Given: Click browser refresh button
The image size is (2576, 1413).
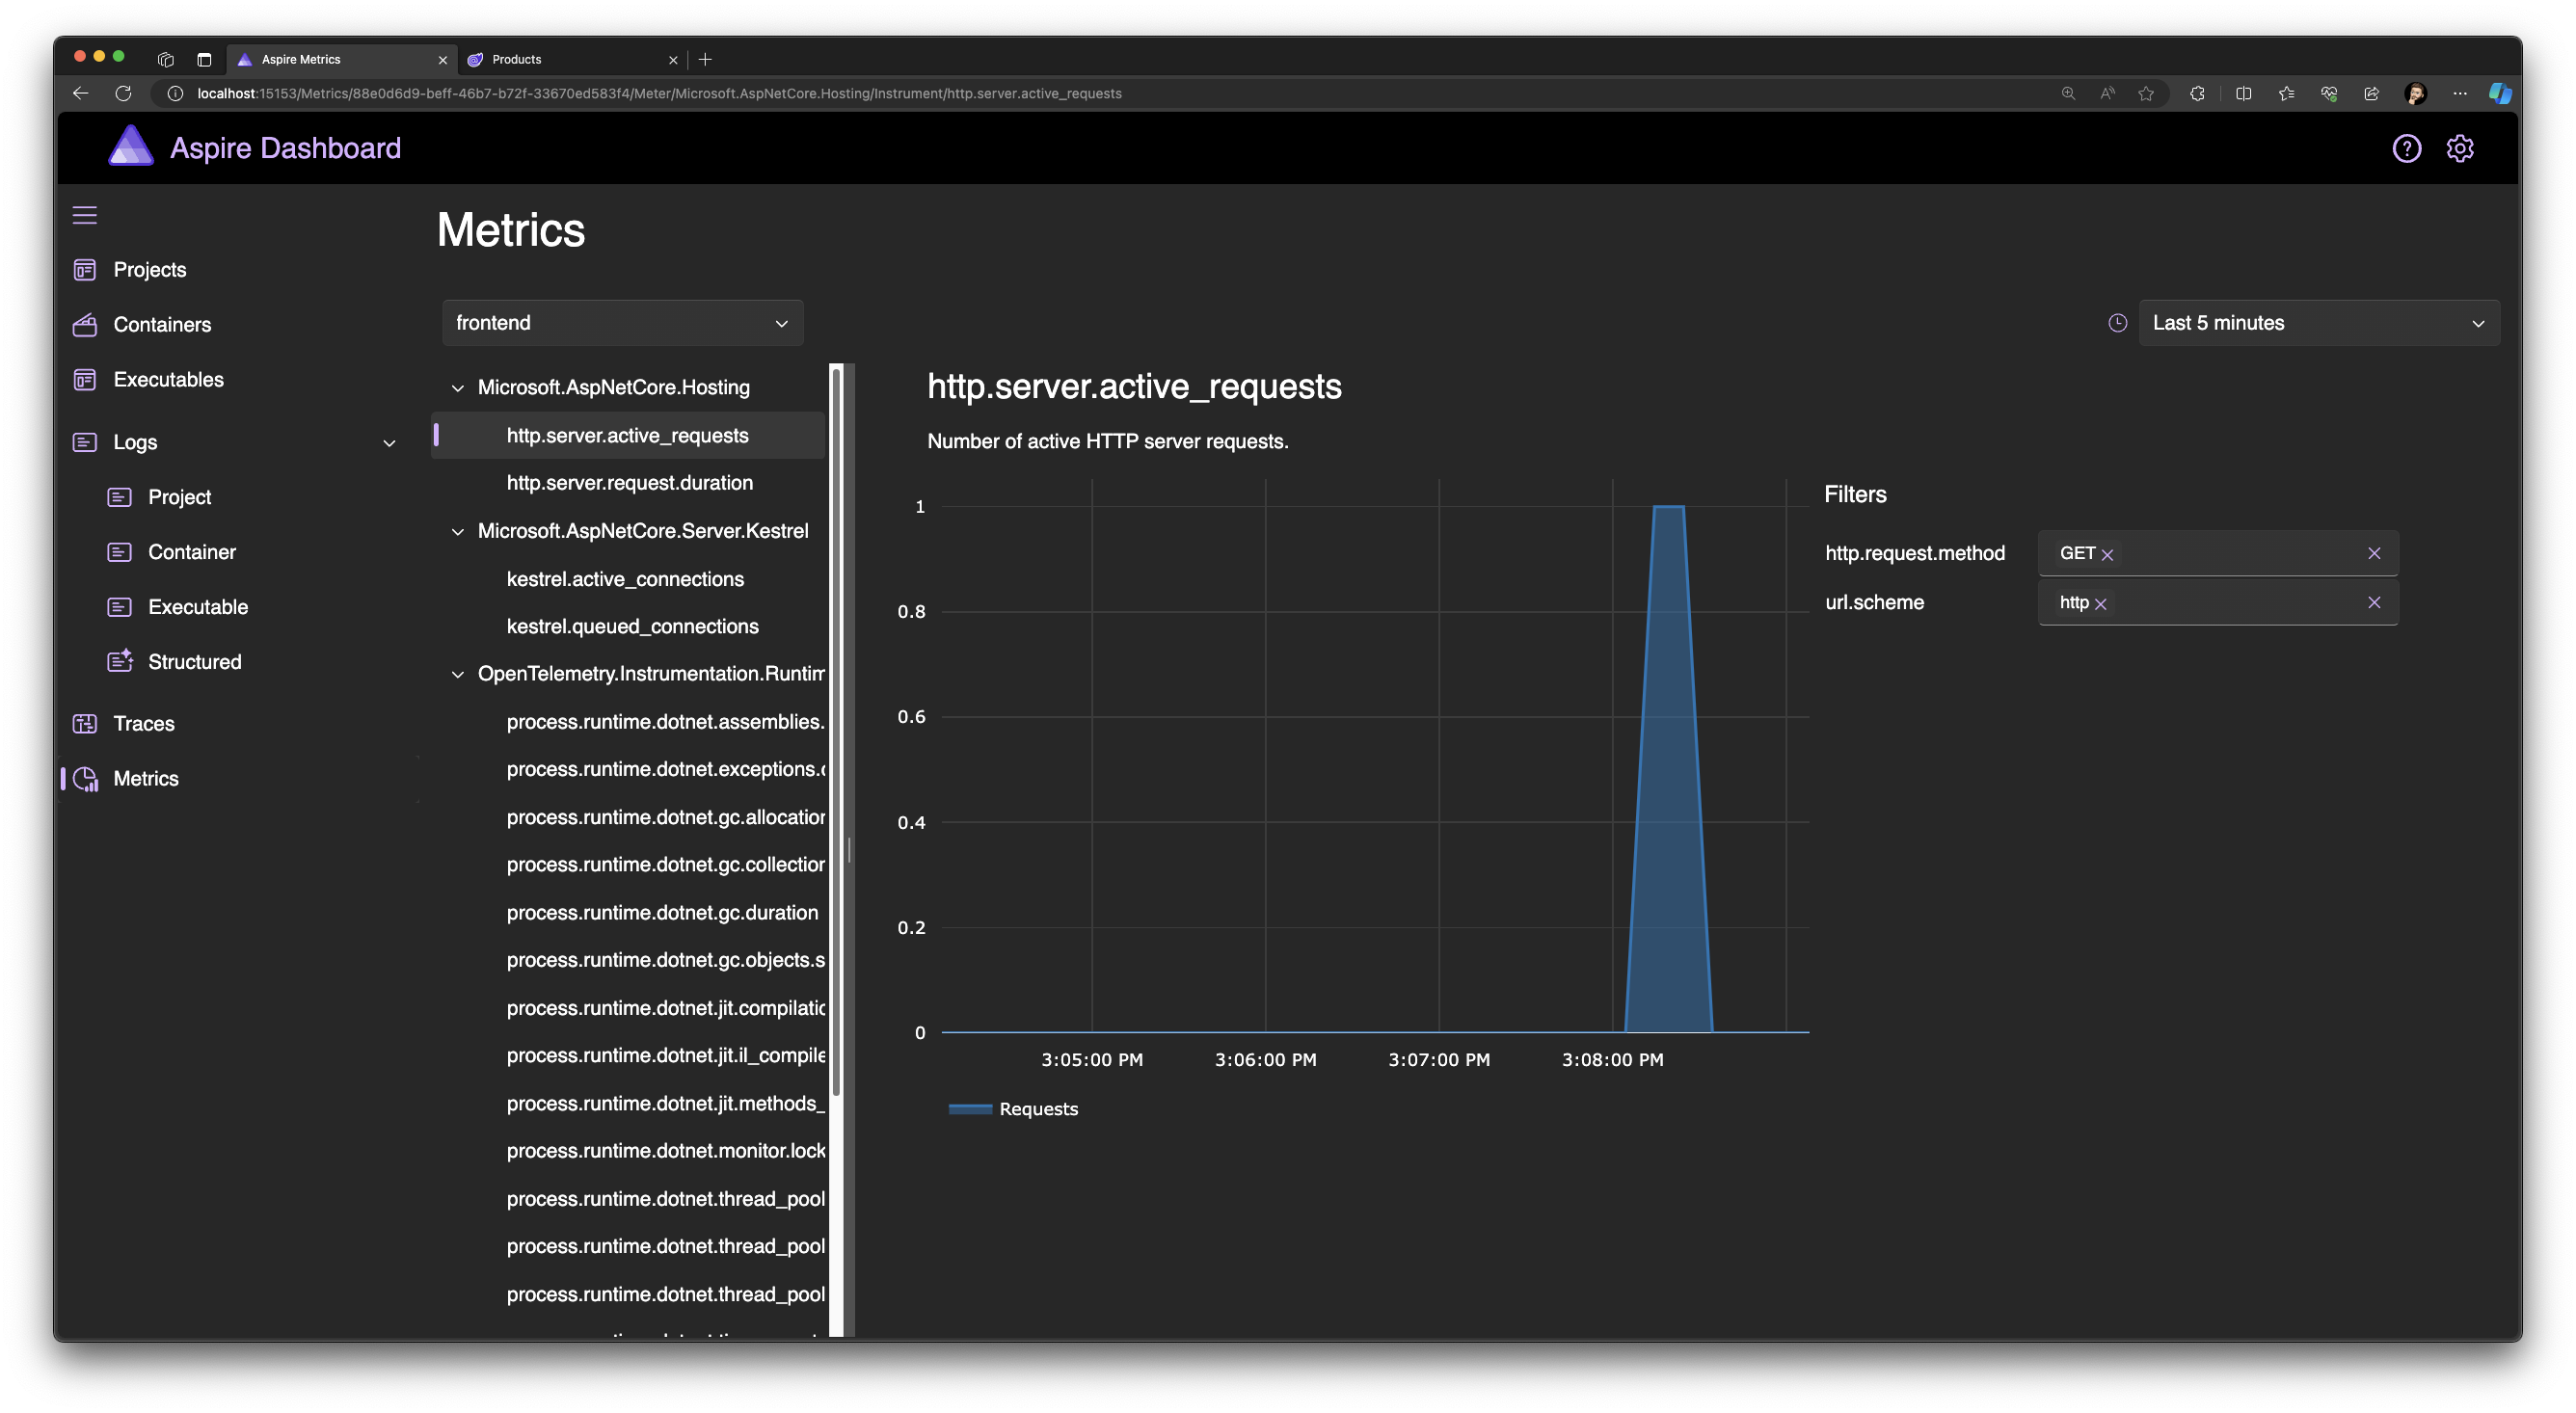Looking at the screenshot, I should point(123,93).
